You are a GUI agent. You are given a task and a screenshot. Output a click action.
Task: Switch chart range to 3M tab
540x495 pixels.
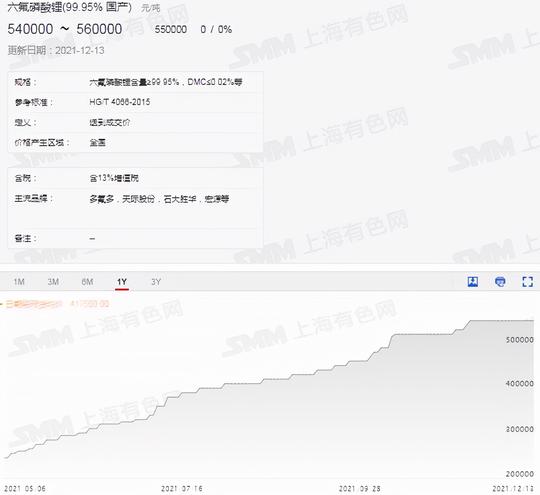(53, 282)
